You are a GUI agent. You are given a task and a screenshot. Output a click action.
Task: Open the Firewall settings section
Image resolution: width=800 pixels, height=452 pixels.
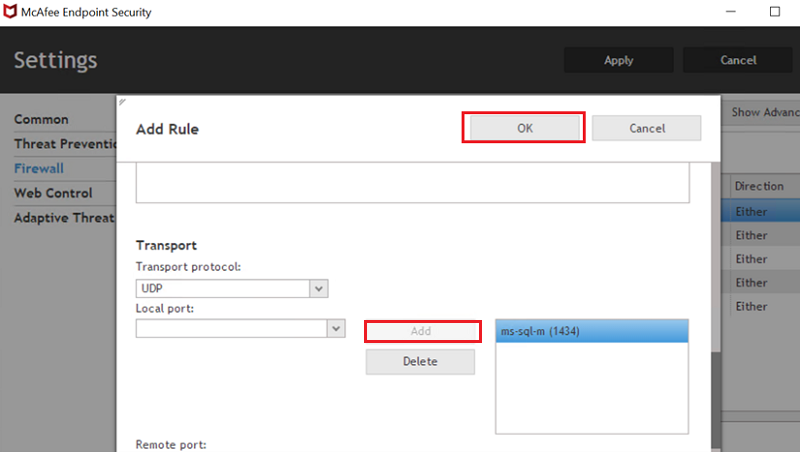(x=39, y=168)
